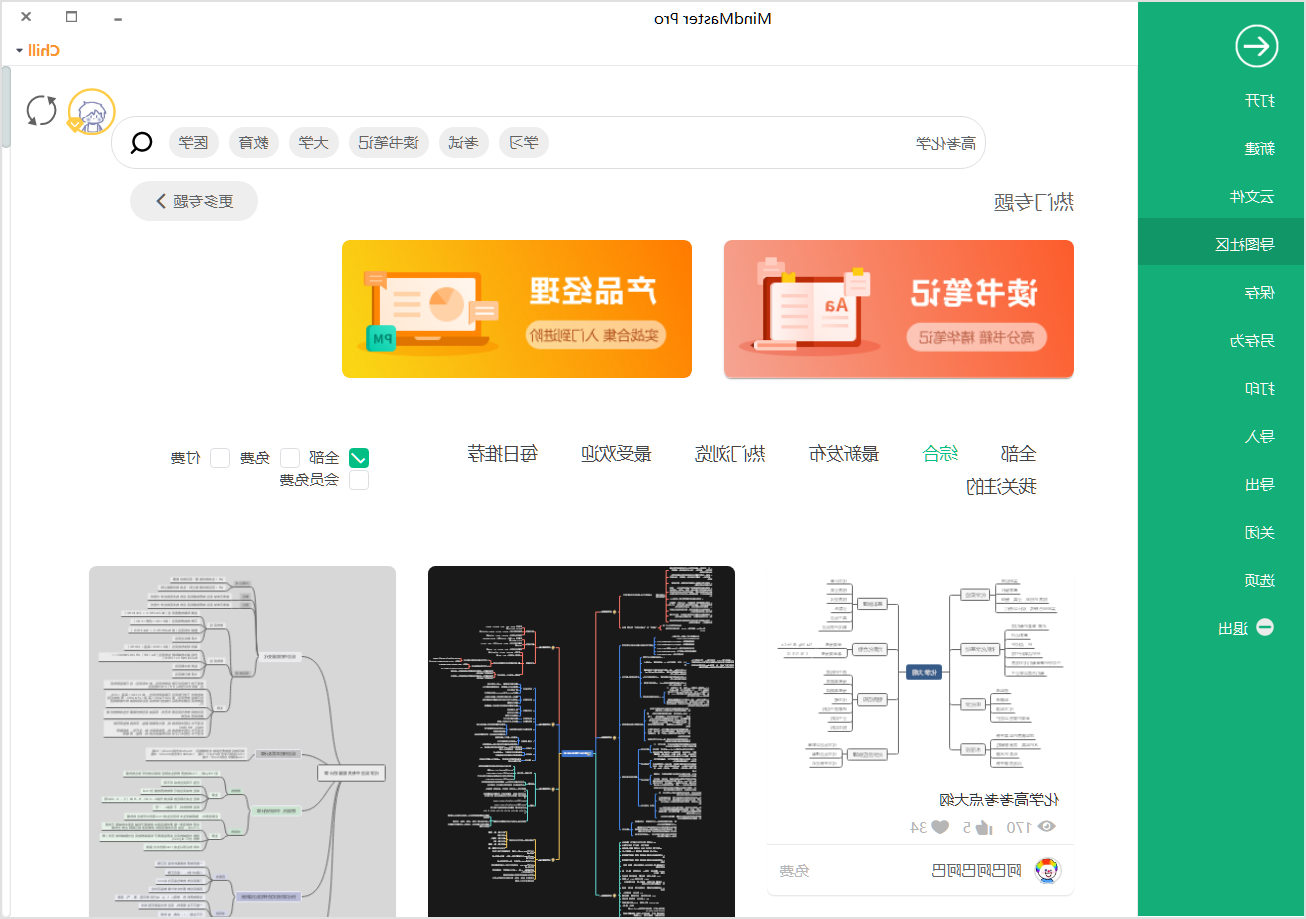Click the eye views icon showing 170
1306x919 pixels.
coord(1046,827)
